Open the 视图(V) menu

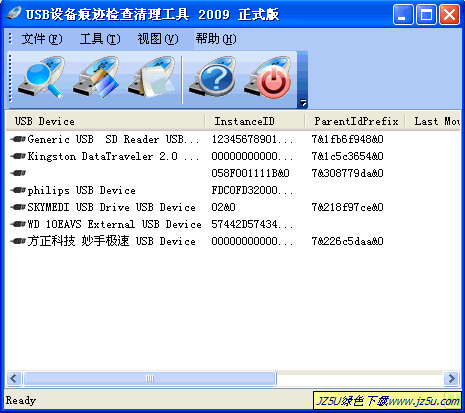click(x=158, y=39)
